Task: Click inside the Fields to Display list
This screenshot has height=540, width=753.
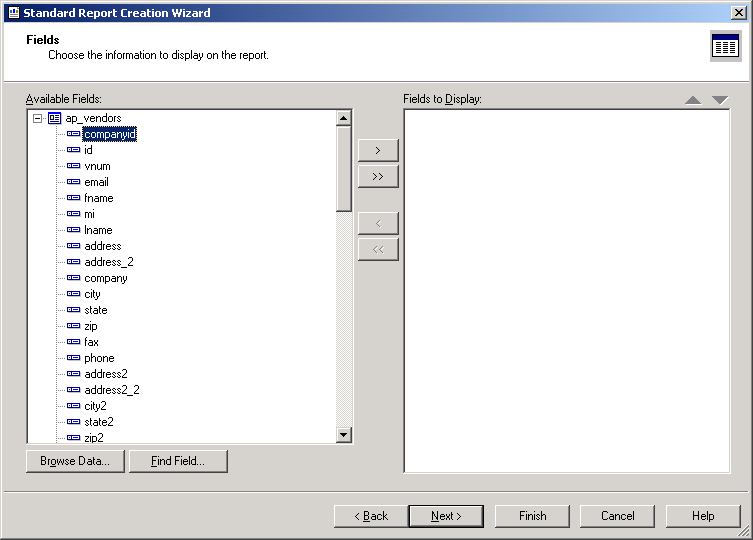Action: 566,290
